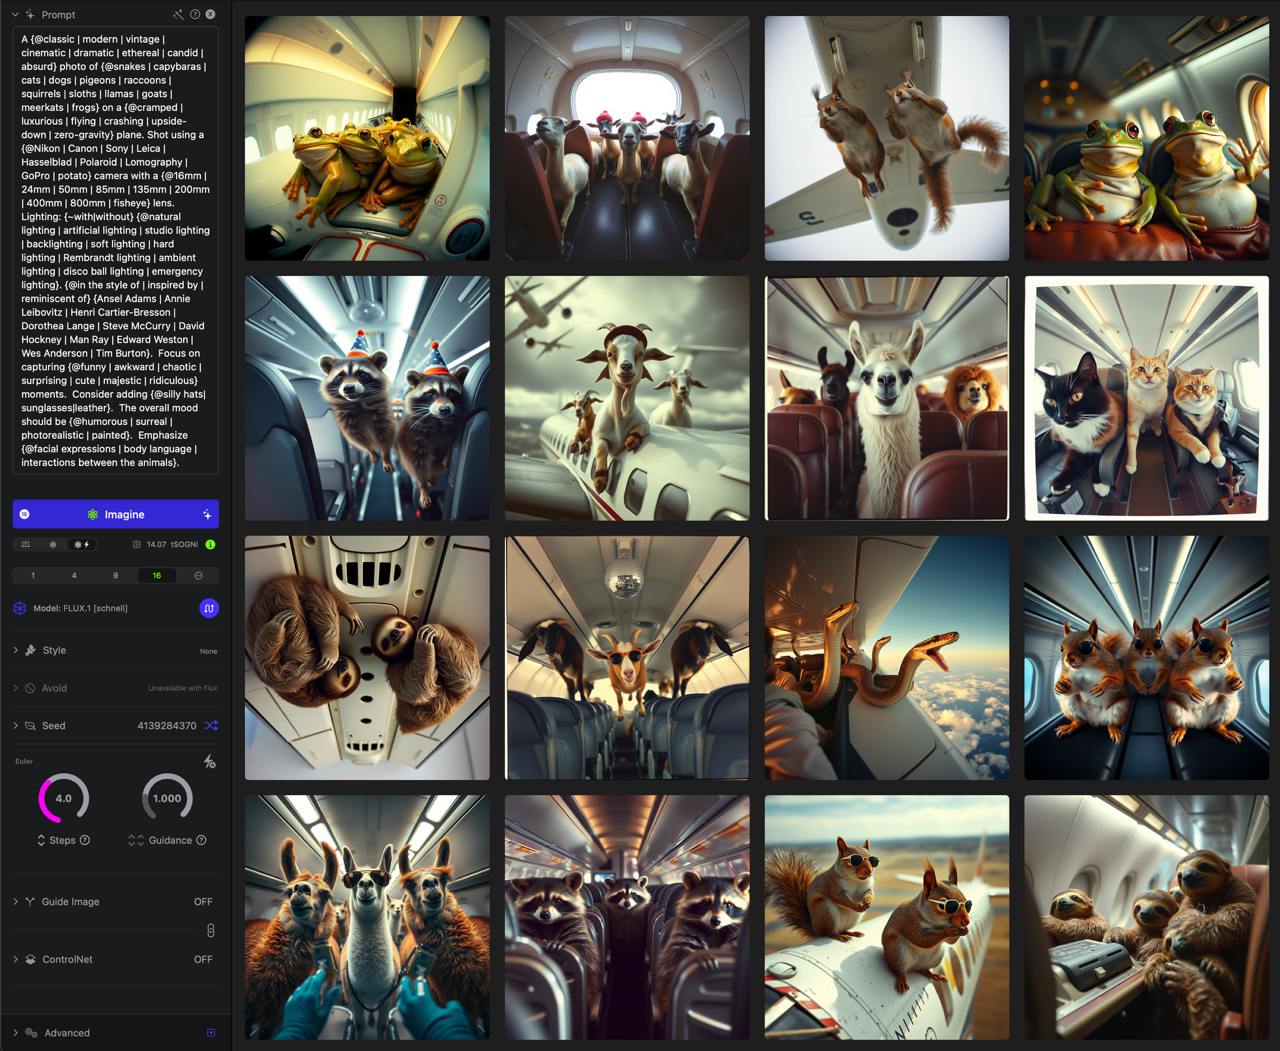Clear the prompt with the X icon

point(210,15)
